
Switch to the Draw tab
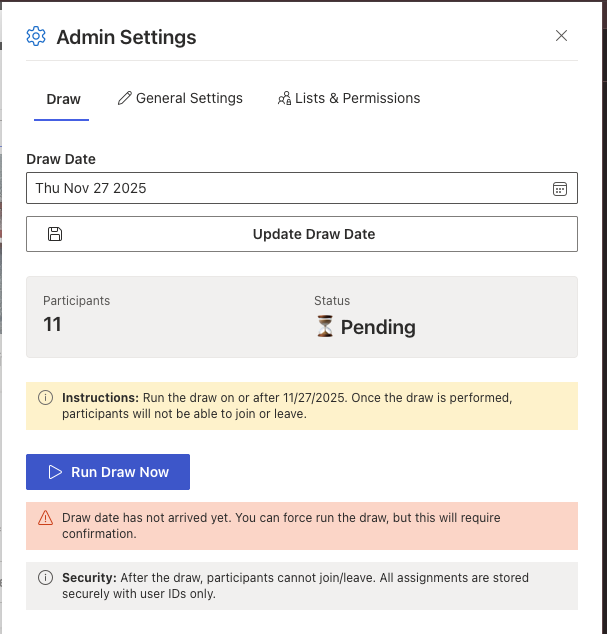click(x=63, y=99)
